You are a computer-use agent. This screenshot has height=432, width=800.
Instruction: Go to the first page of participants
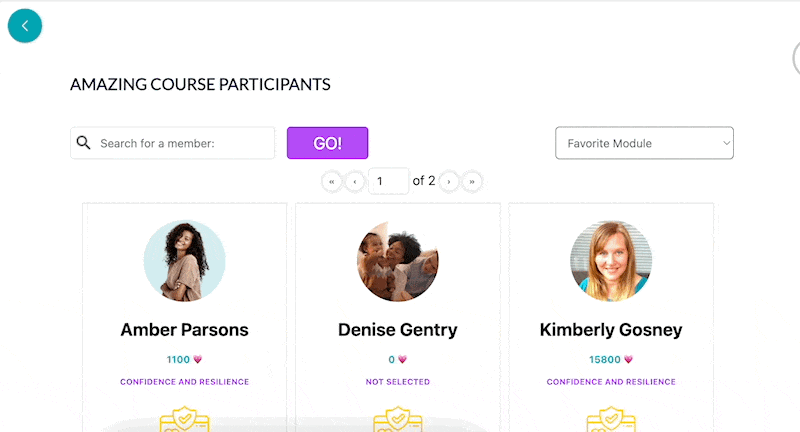332,181
